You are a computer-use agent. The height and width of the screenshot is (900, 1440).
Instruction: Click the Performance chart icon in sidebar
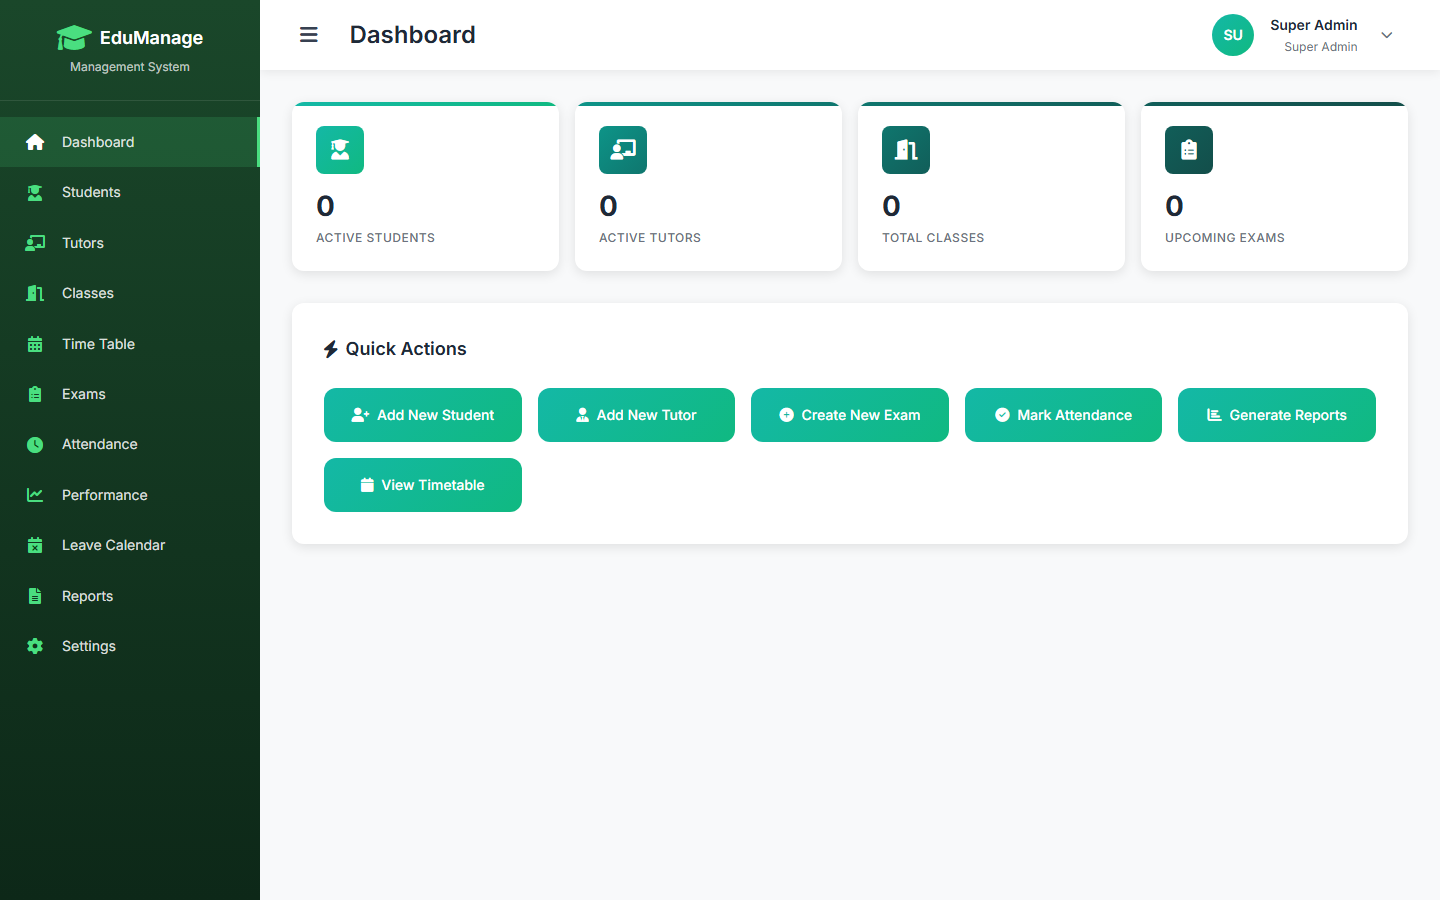tap(35, 495)
